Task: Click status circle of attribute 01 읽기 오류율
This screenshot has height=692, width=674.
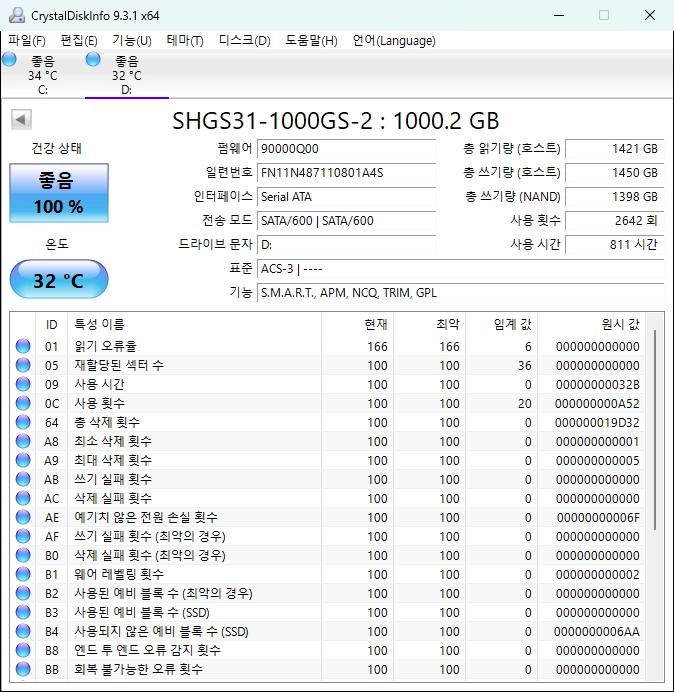Action: coord(23,346)
